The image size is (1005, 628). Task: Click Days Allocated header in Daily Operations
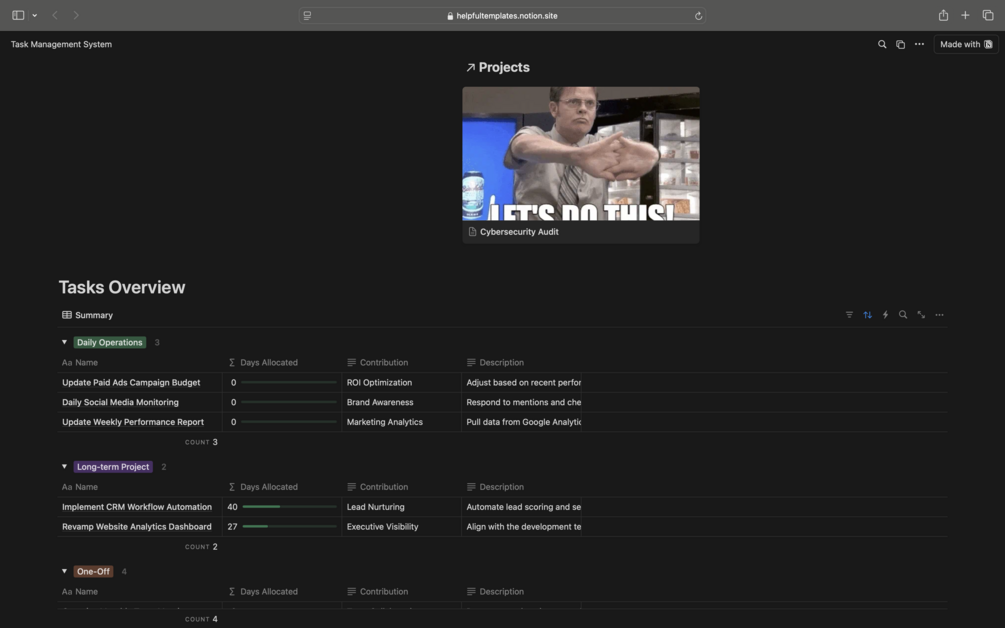[x=263, y=363]
